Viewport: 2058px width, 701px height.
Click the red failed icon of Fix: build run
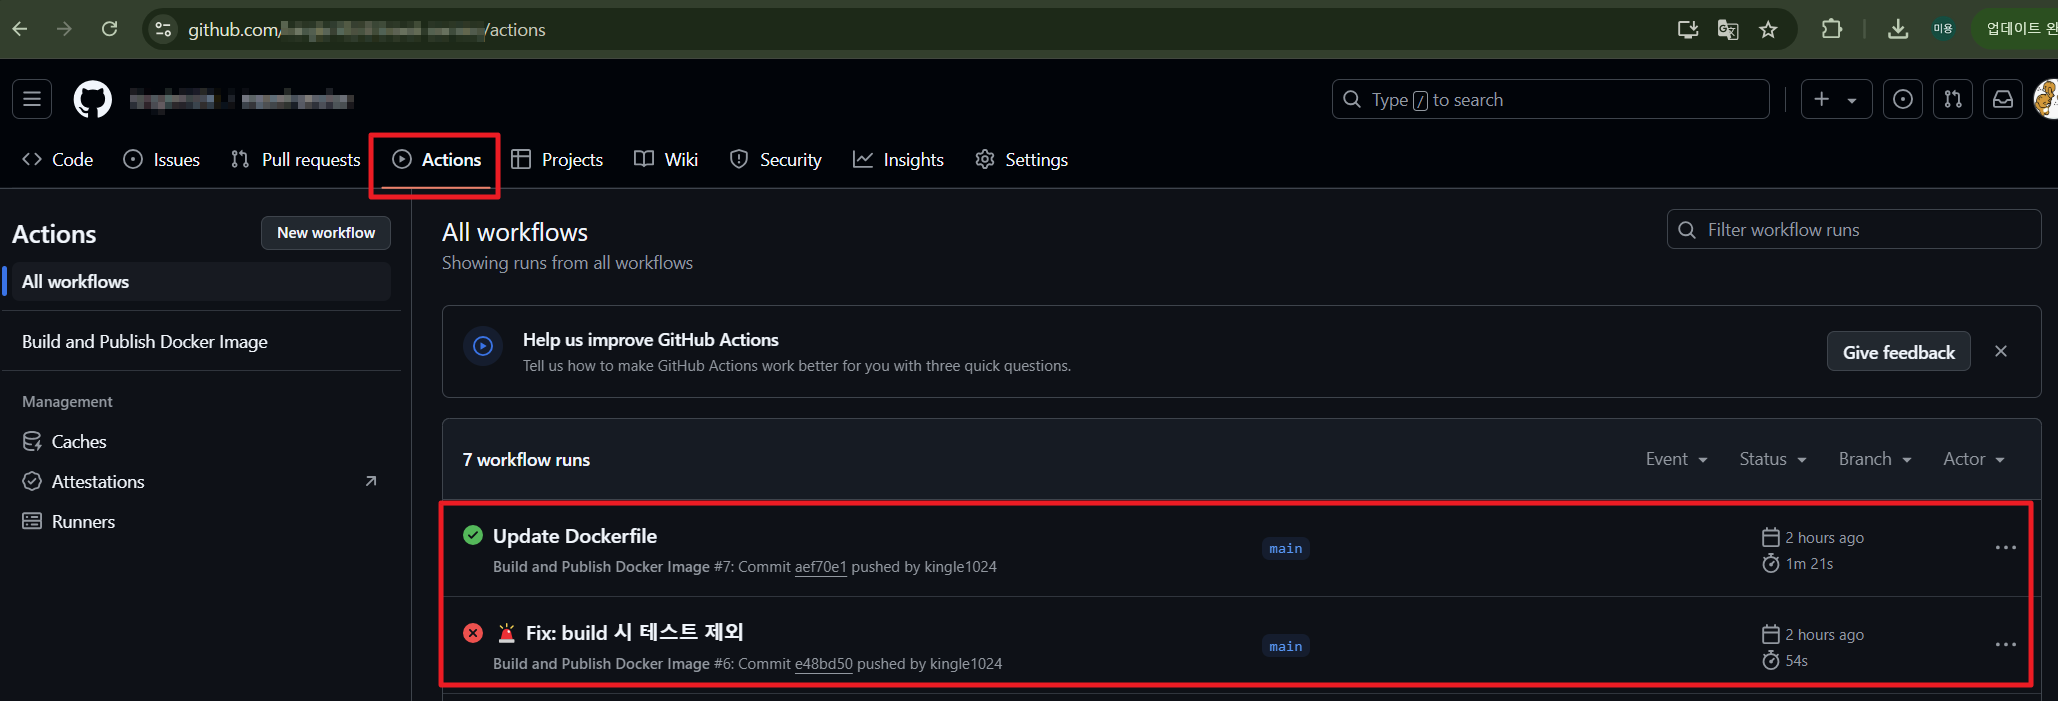(x=473, y=632)
